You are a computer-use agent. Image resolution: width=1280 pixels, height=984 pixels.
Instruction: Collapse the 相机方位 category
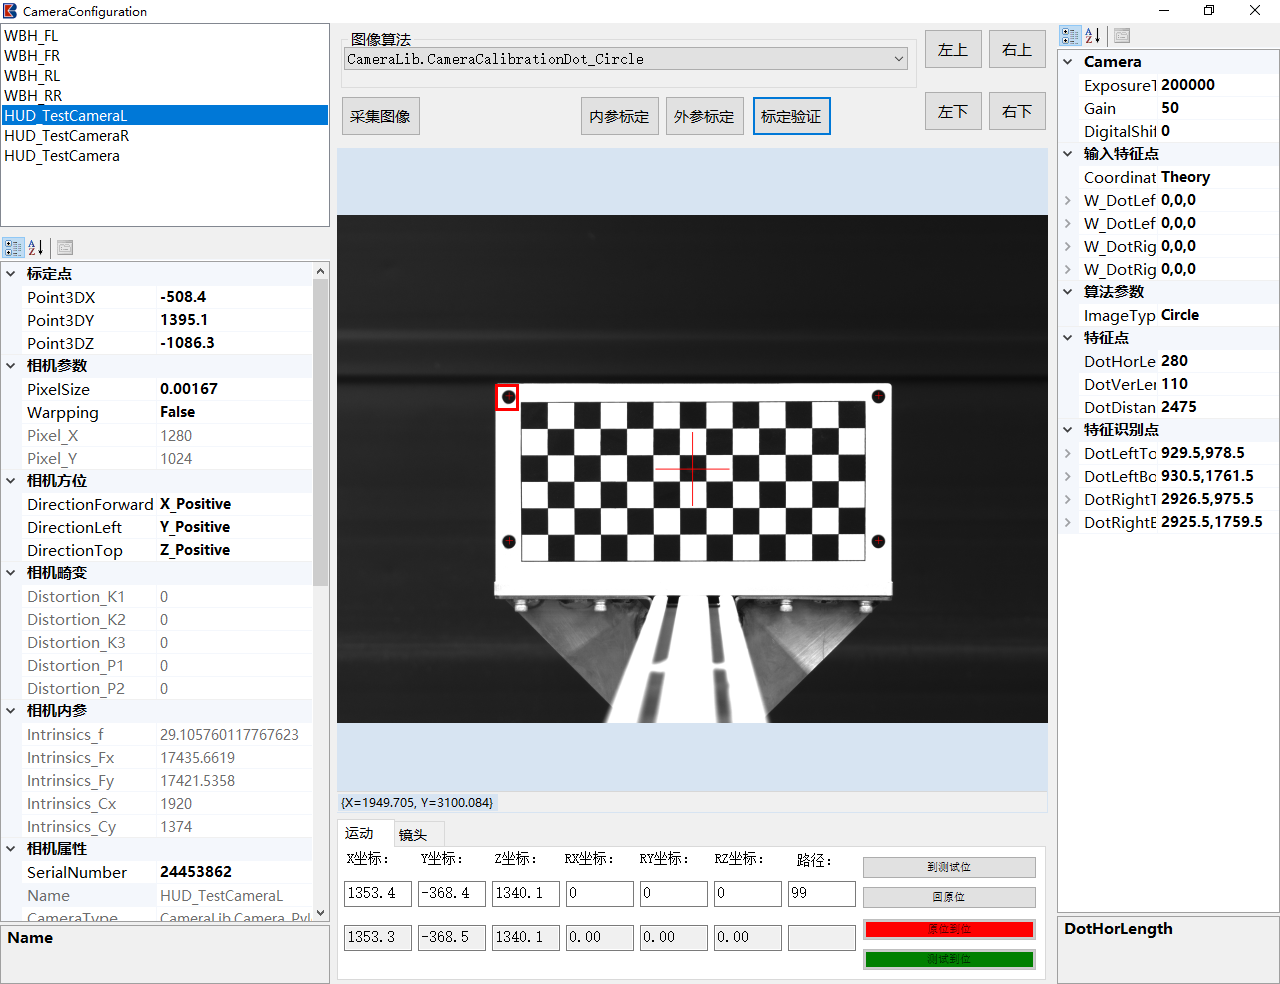pyautogui.click(x=11, y=481)
